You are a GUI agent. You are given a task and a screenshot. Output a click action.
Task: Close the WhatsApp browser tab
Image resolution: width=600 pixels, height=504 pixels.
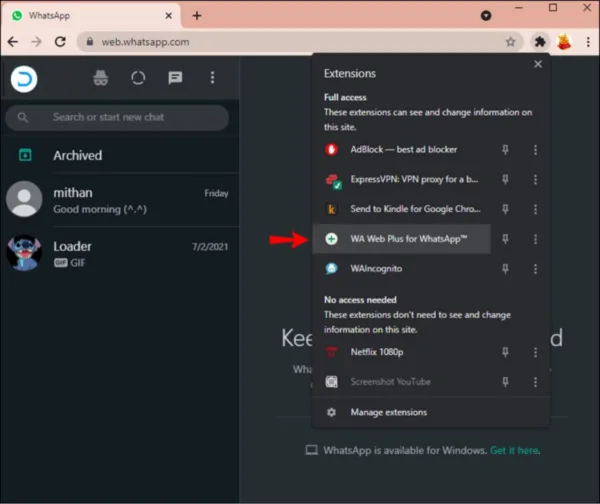[x=168, y=16]
